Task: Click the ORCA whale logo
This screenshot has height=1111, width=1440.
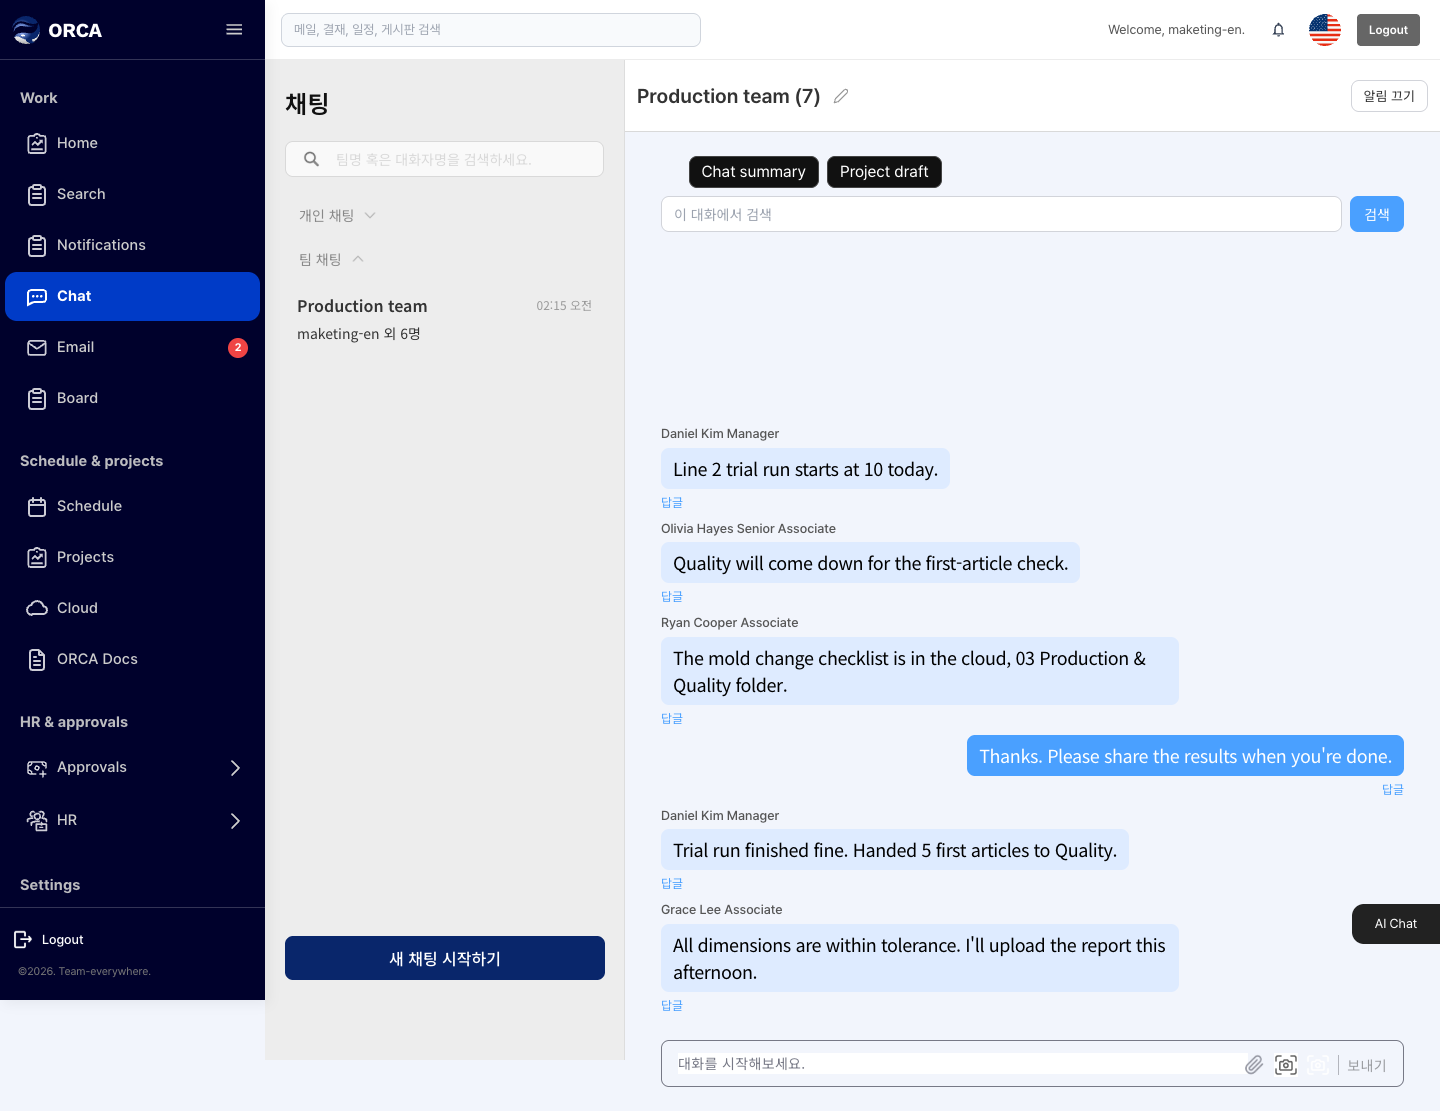Action: click(27, 30)
